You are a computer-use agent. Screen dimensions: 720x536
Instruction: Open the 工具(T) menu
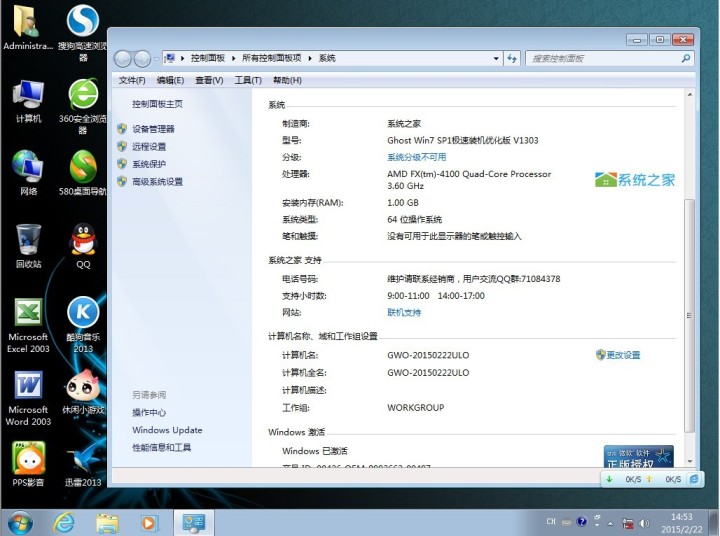tap(248, 80)
